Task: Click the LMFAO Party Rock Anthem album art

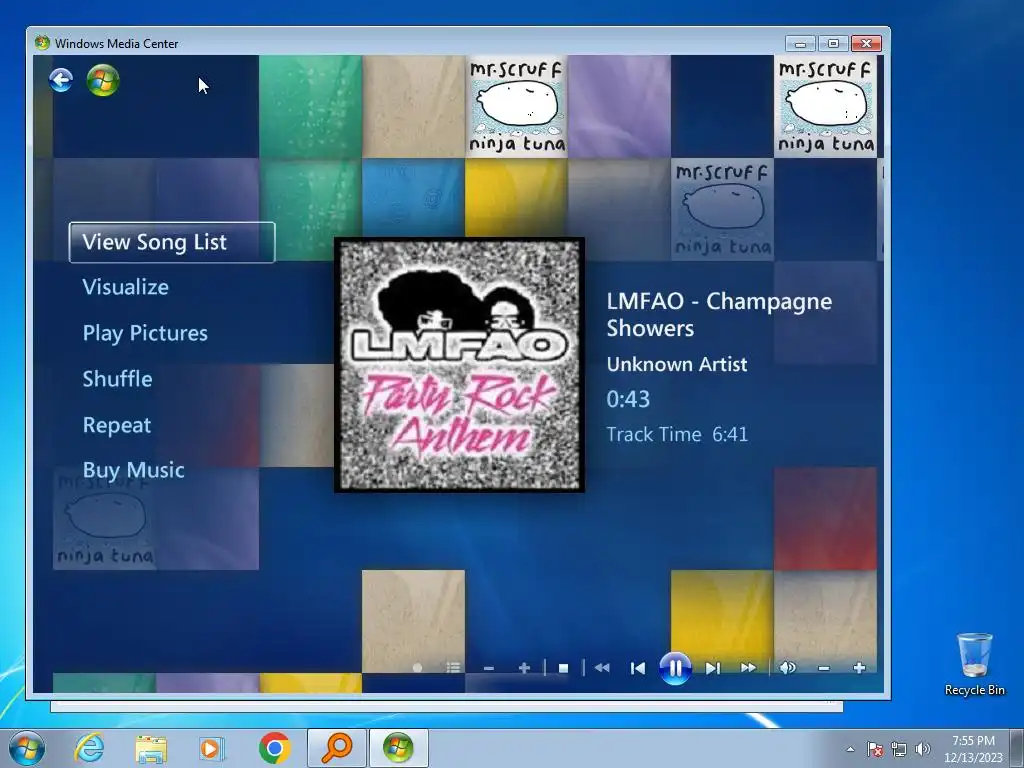Action: [x=459, y=365]
